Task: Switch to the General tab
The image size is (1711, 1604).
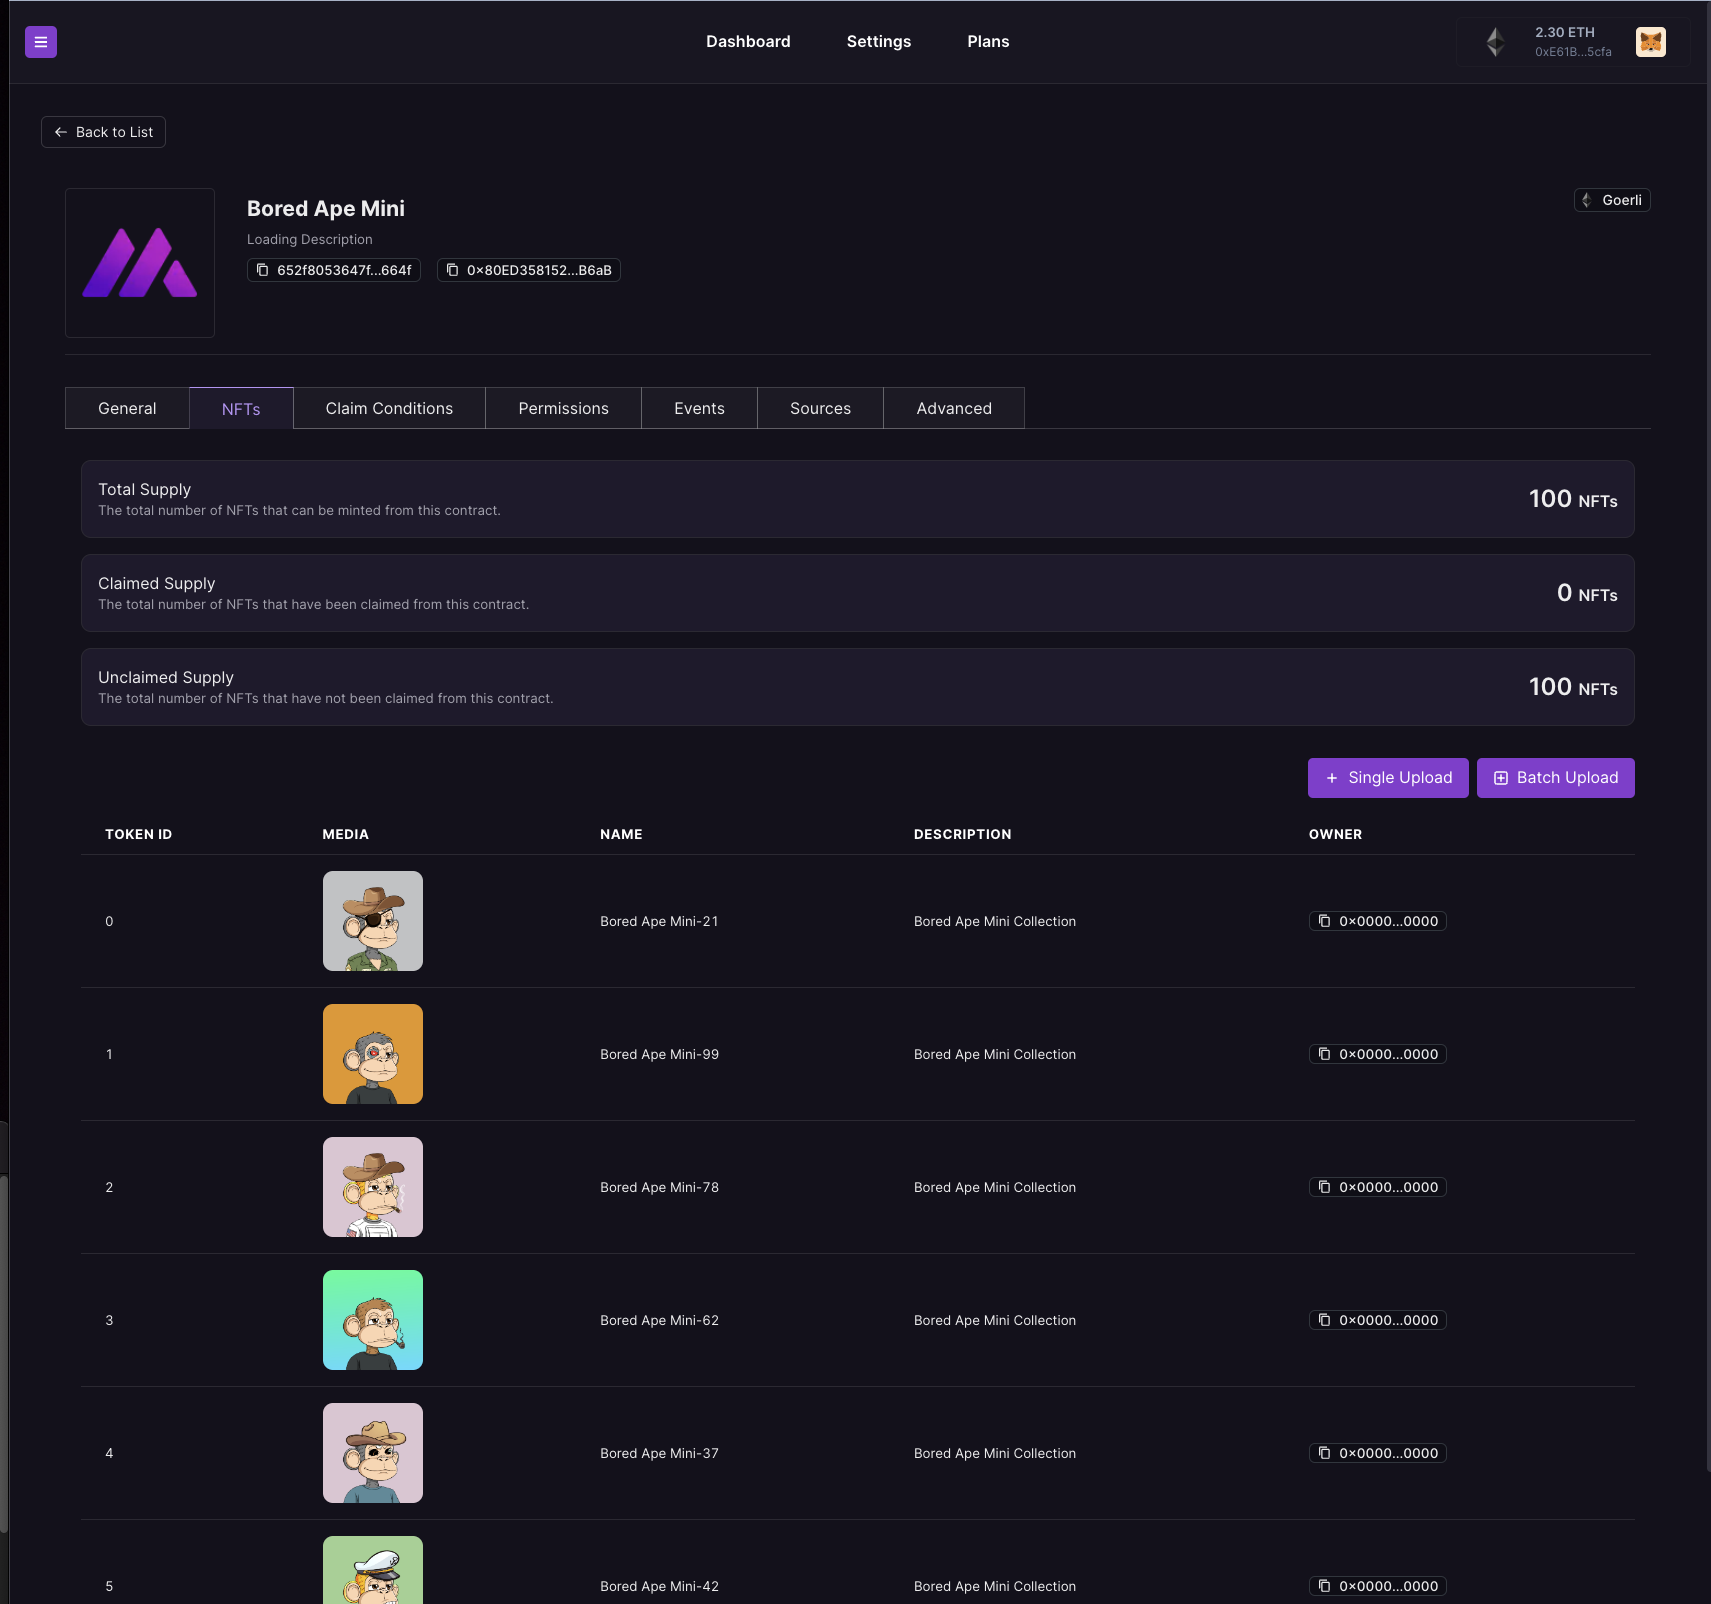Action: point(127,408)
